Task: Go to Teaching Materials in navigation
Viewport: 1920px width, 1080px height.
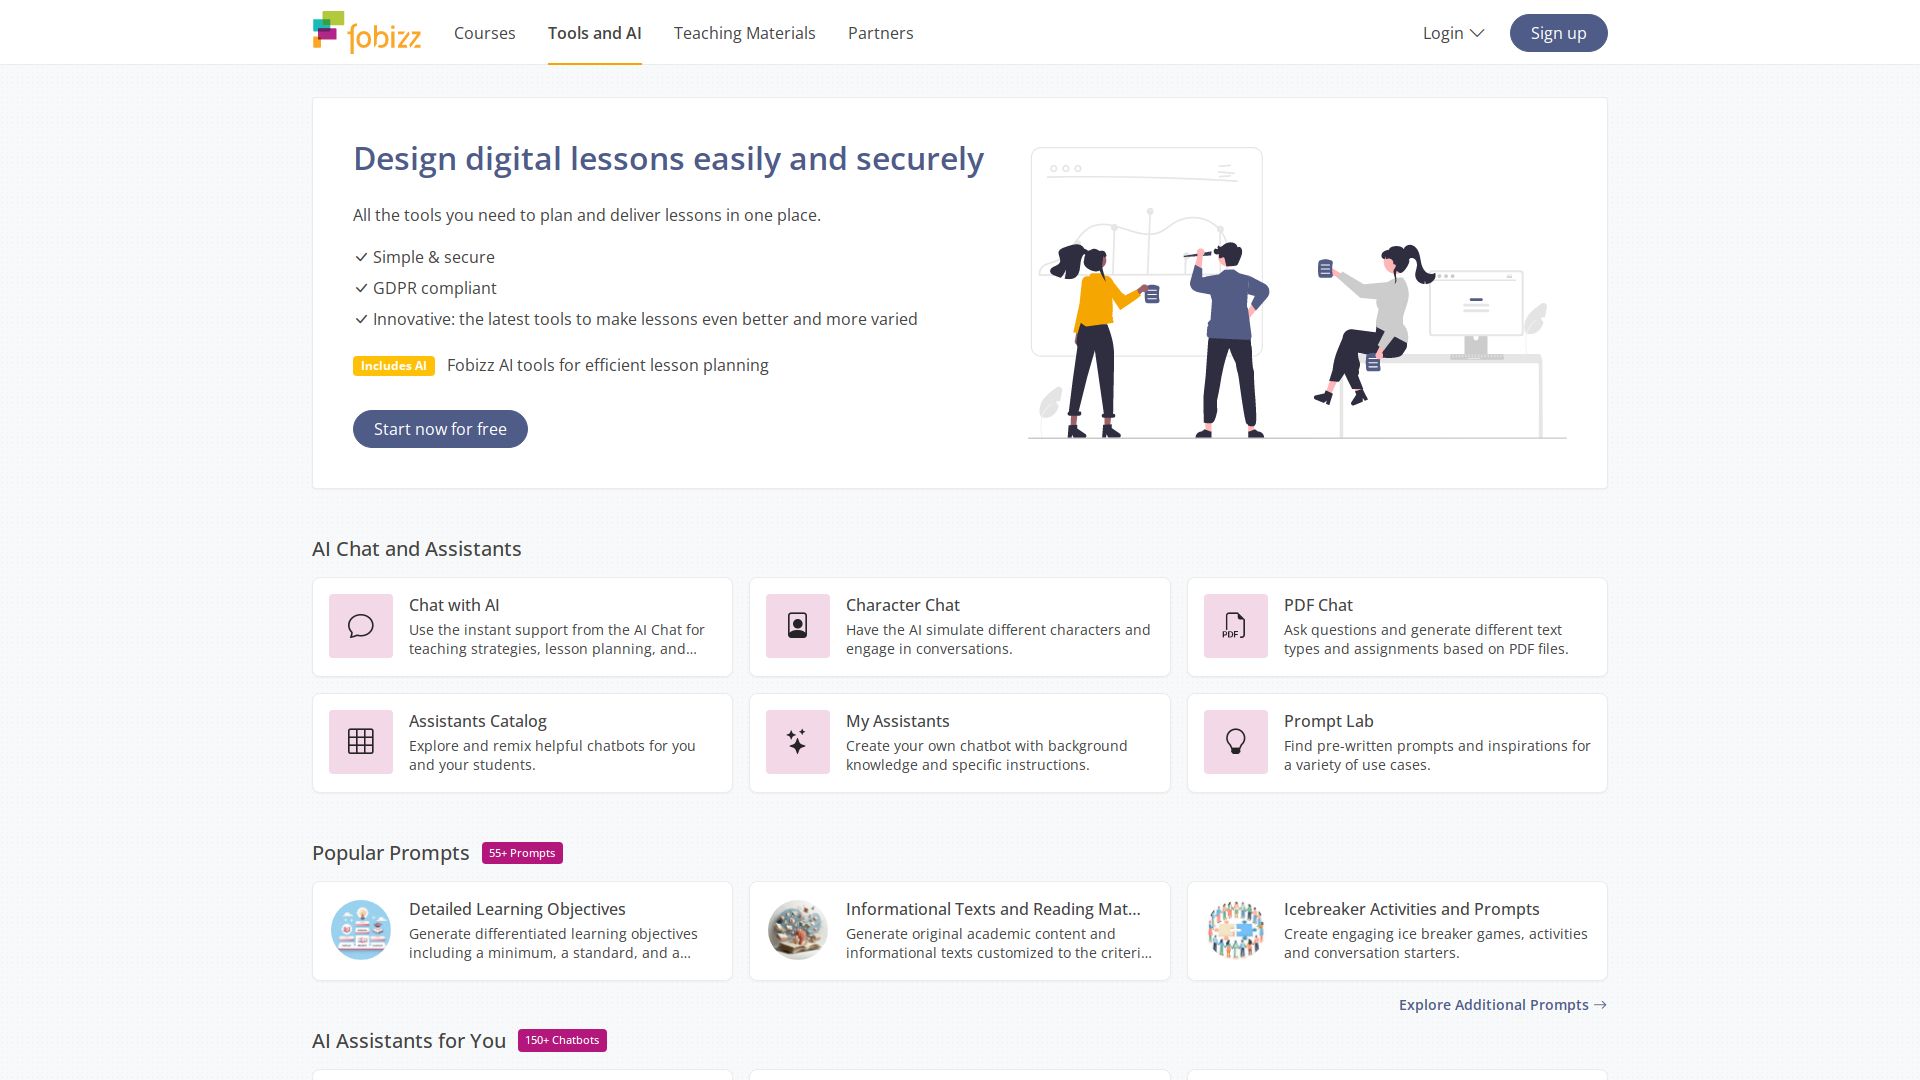Action: tap(745, 33)
